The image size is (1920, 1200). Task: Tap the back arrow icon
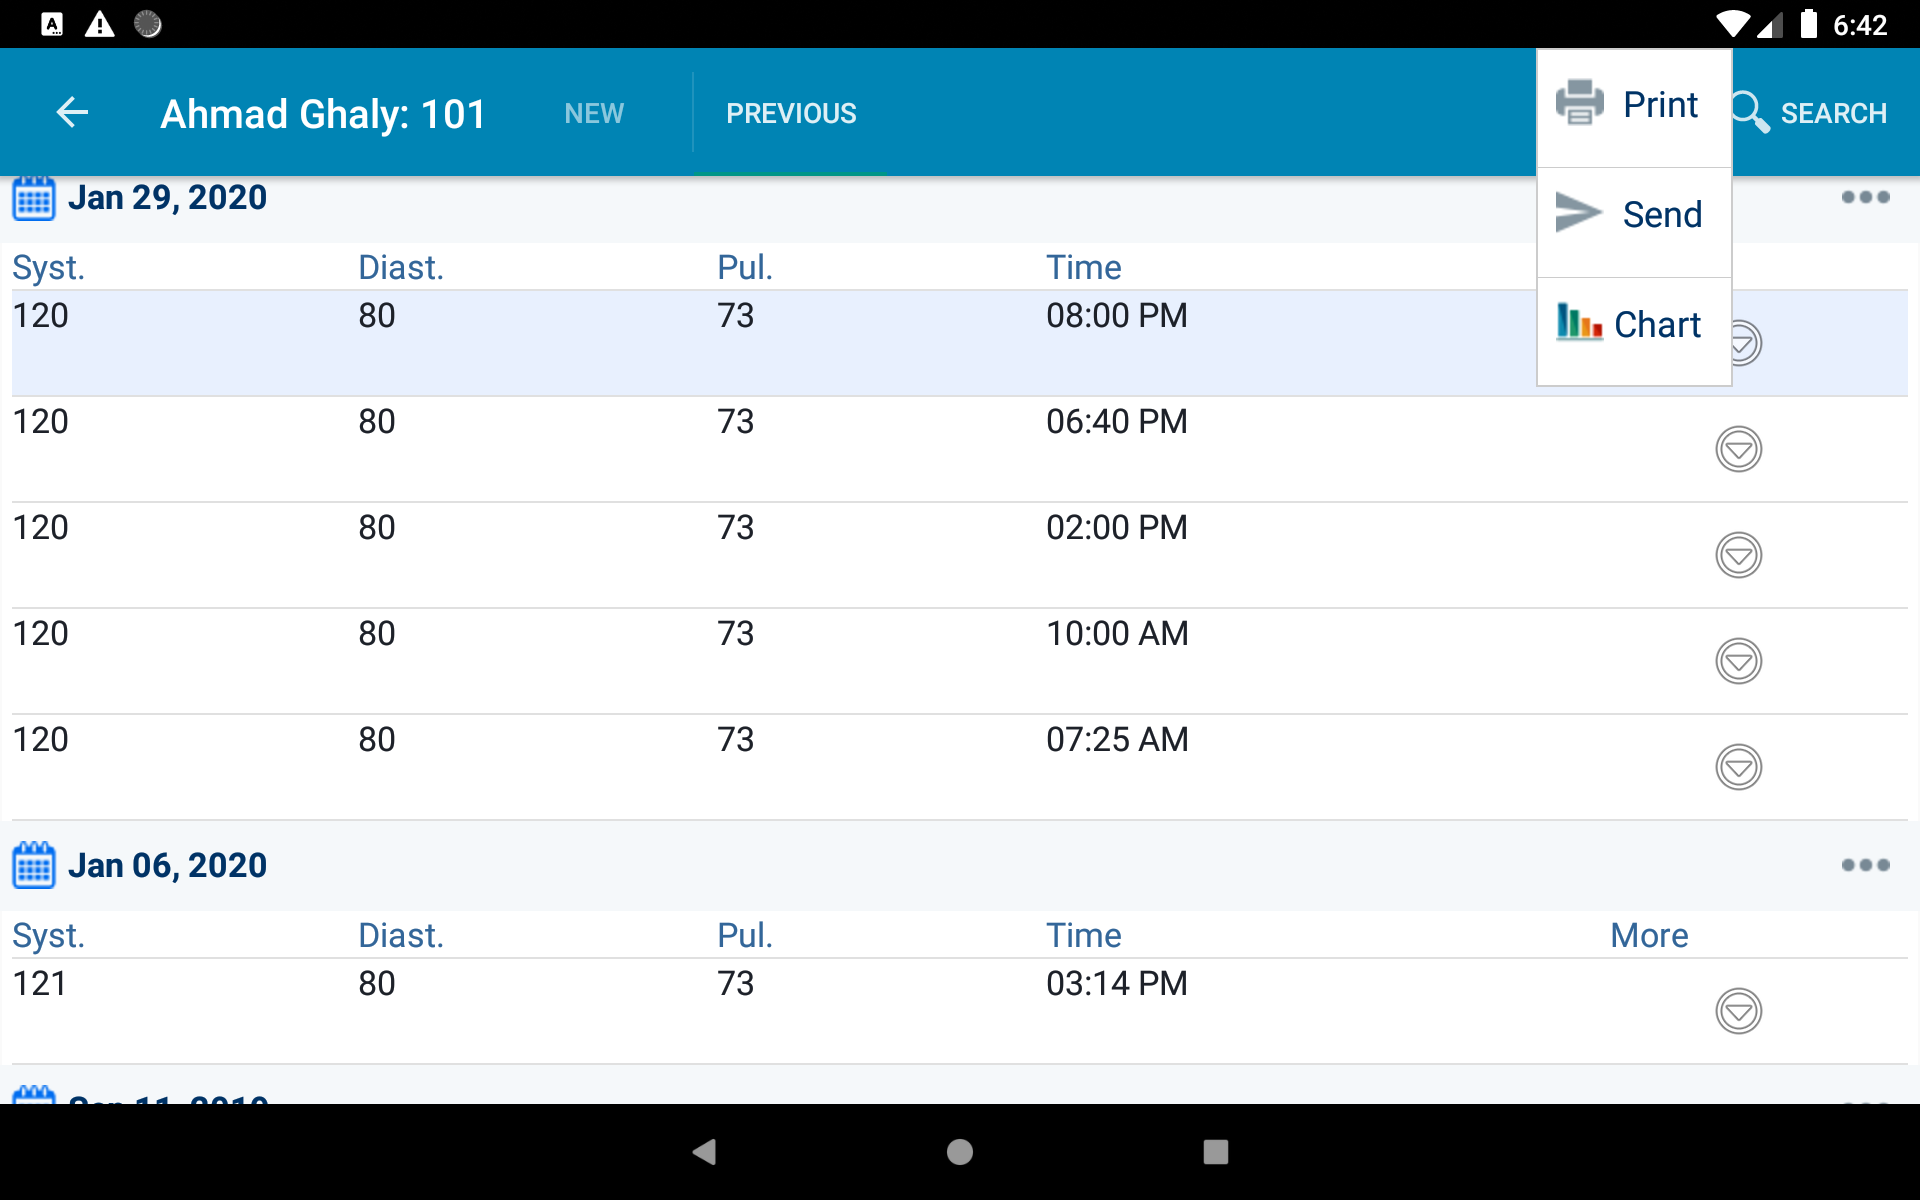tap(72, 112)
